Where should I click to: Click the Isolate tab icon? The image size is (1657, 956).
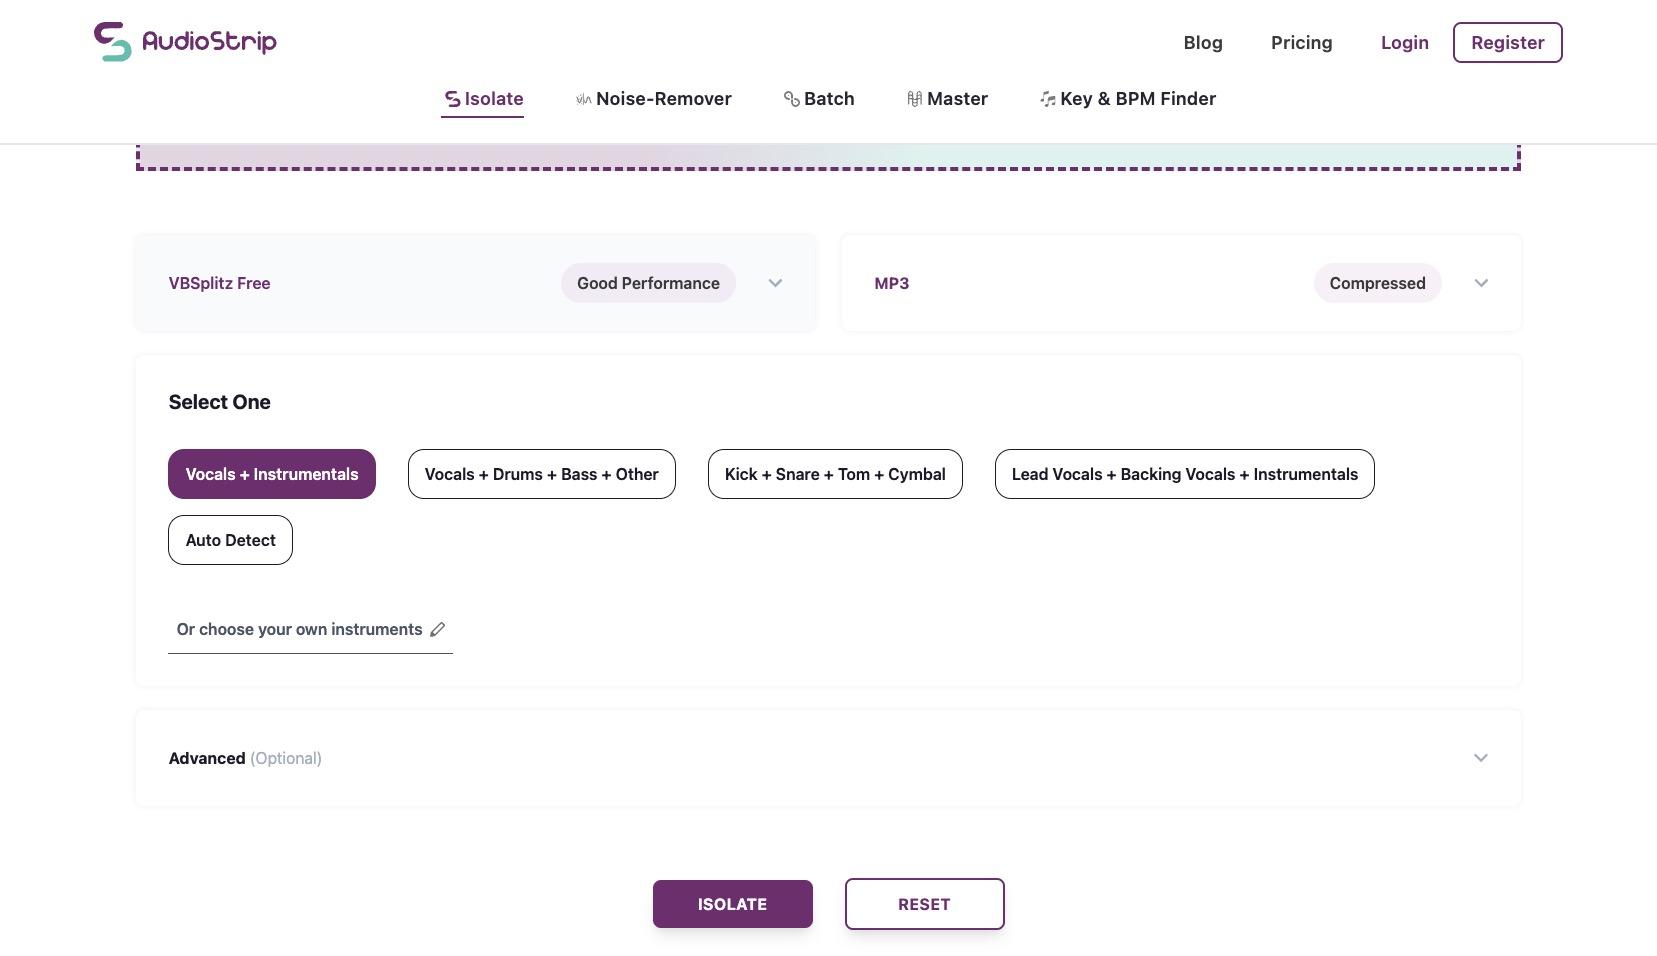click(453, 99)
